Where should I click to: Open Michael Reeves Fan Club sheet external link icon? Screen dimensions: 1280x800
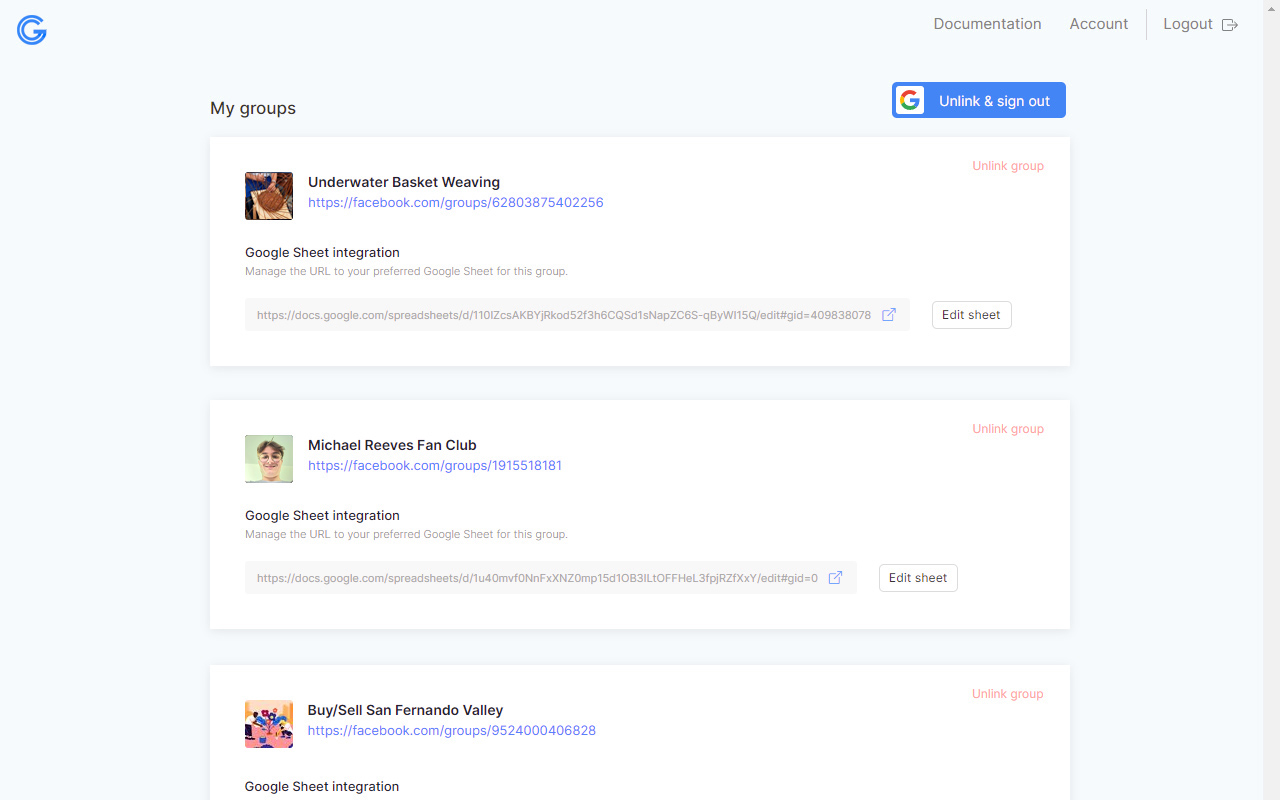[x=836, y=578]
